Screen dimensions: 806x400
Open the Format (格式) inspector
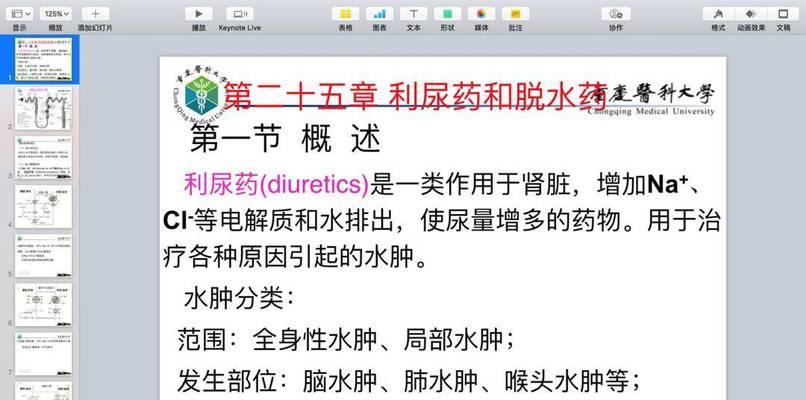(718, 14)
